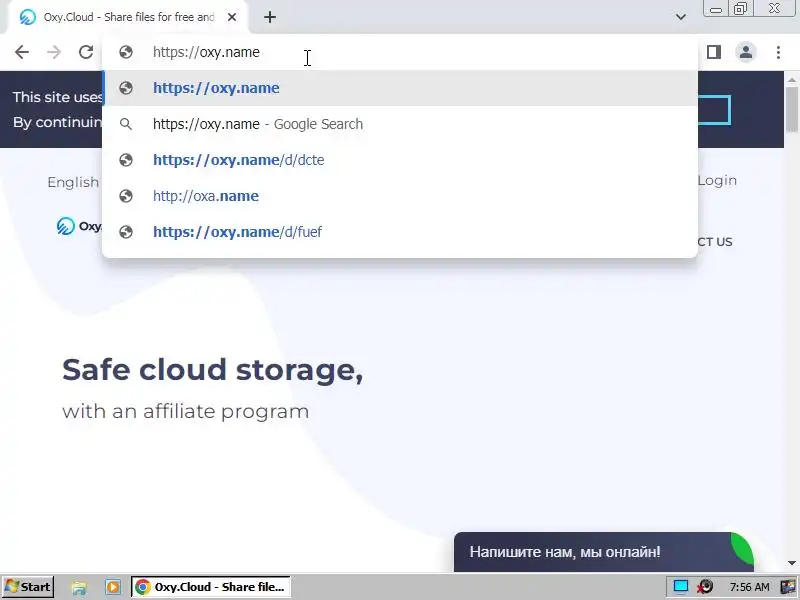Toggle the browser side panel icon
This screenshot has width=800, height=600.
[714, 52]
